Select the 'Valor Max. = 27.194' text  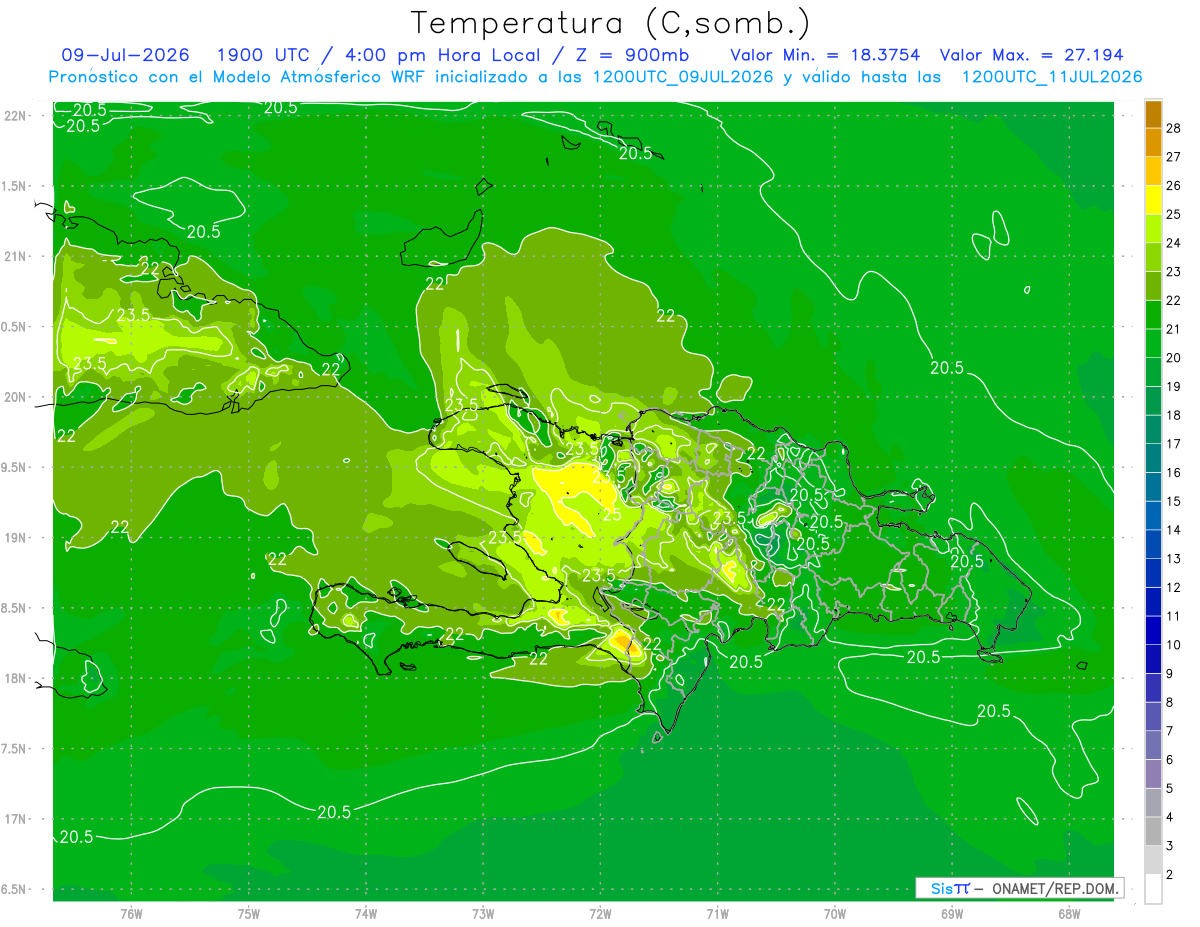(x=1031, y=55)
